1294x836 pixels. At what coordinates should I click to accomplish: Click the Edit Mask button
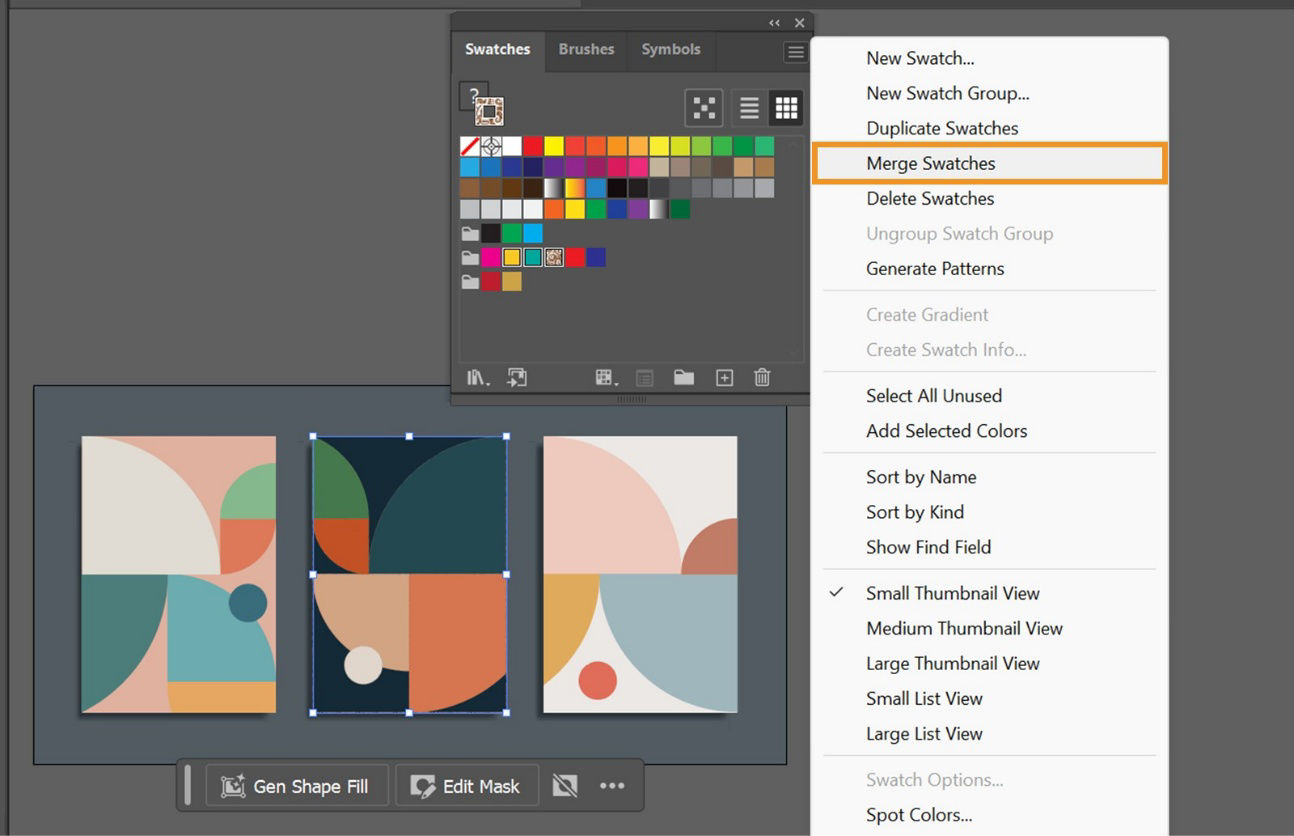point(466,786)
